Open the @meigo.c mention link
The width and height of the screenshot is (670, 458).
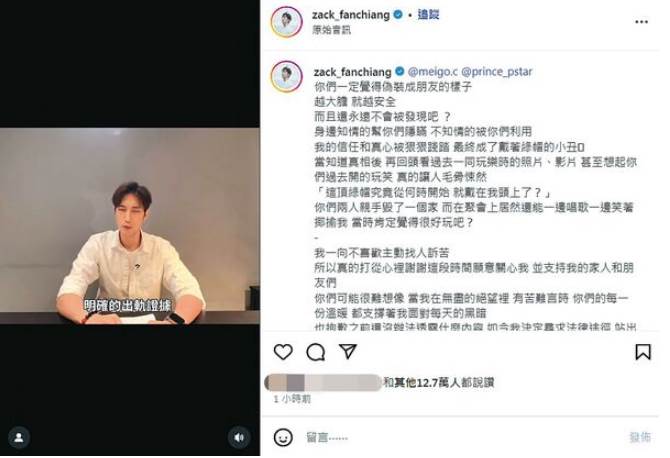432,72
